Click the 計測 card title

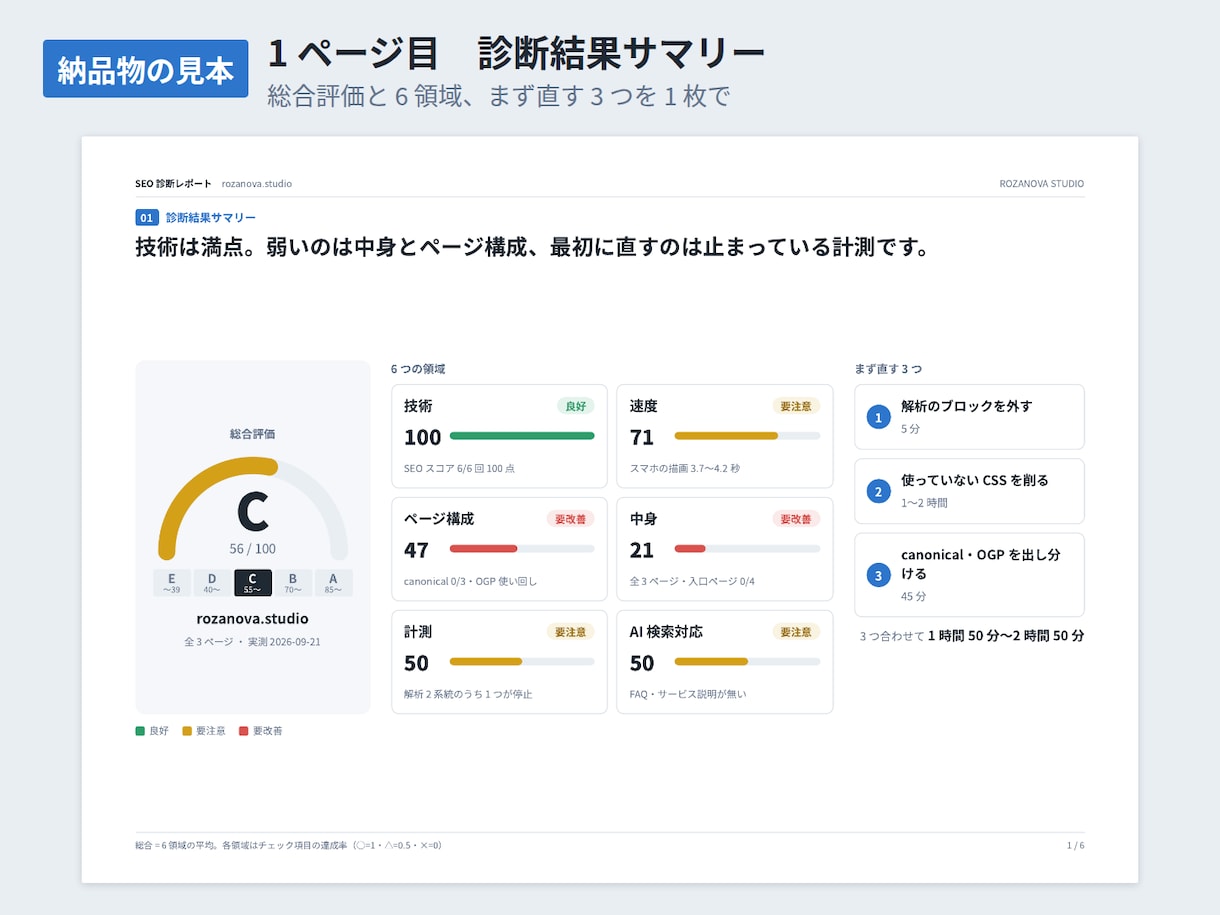418,632
